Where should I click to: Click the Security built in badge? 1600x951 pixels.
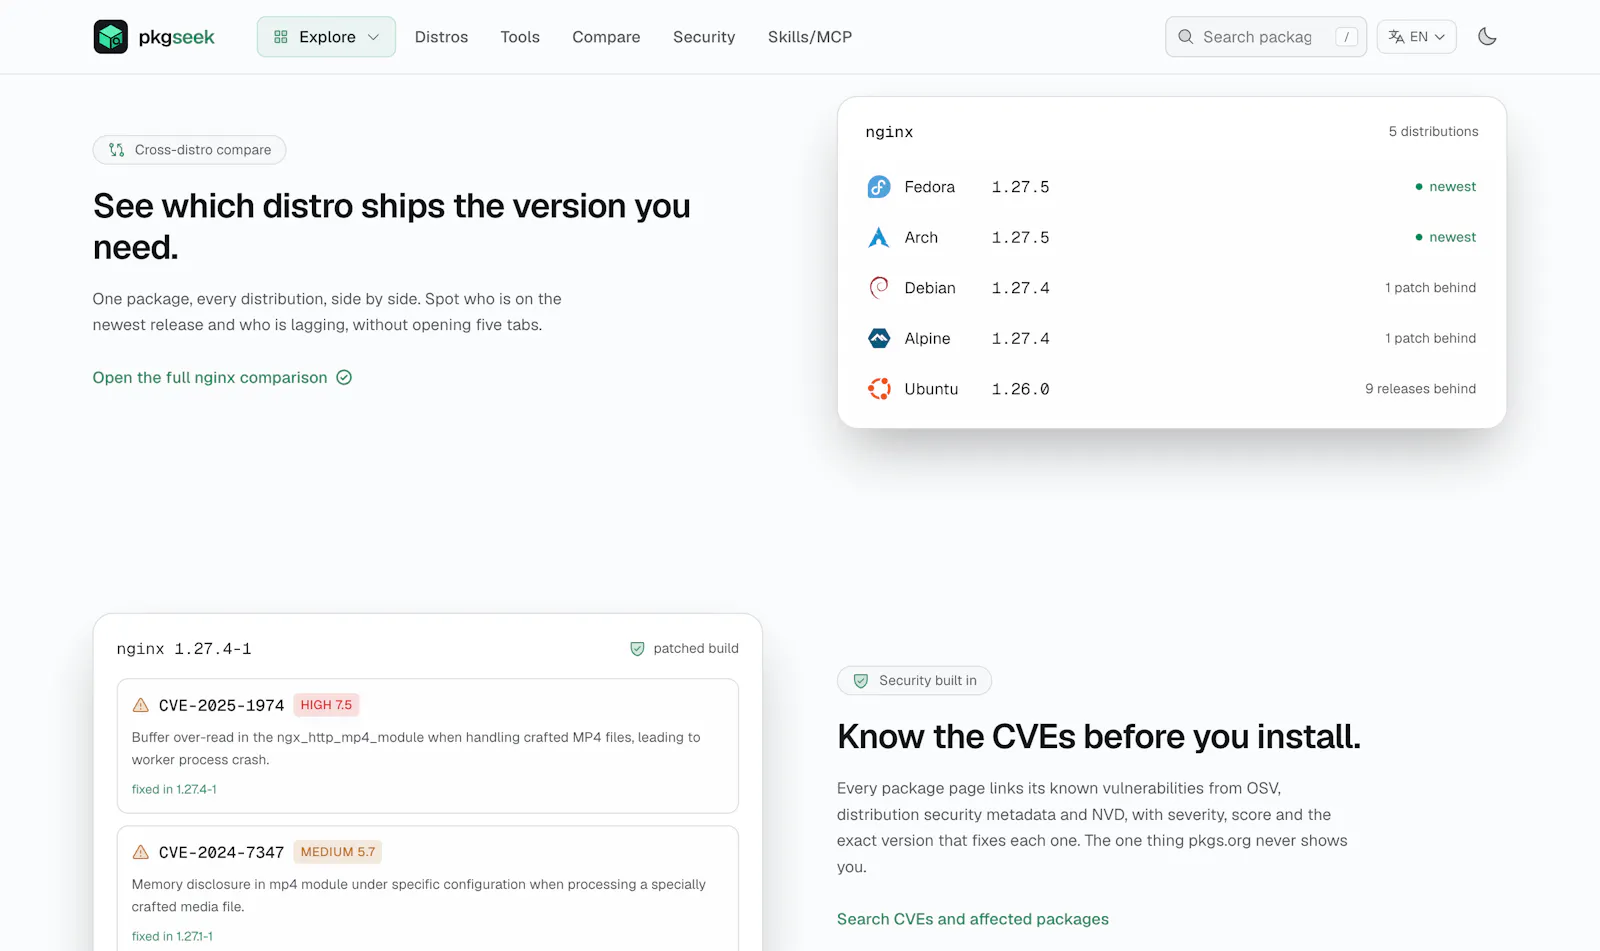tap(914, 681)
